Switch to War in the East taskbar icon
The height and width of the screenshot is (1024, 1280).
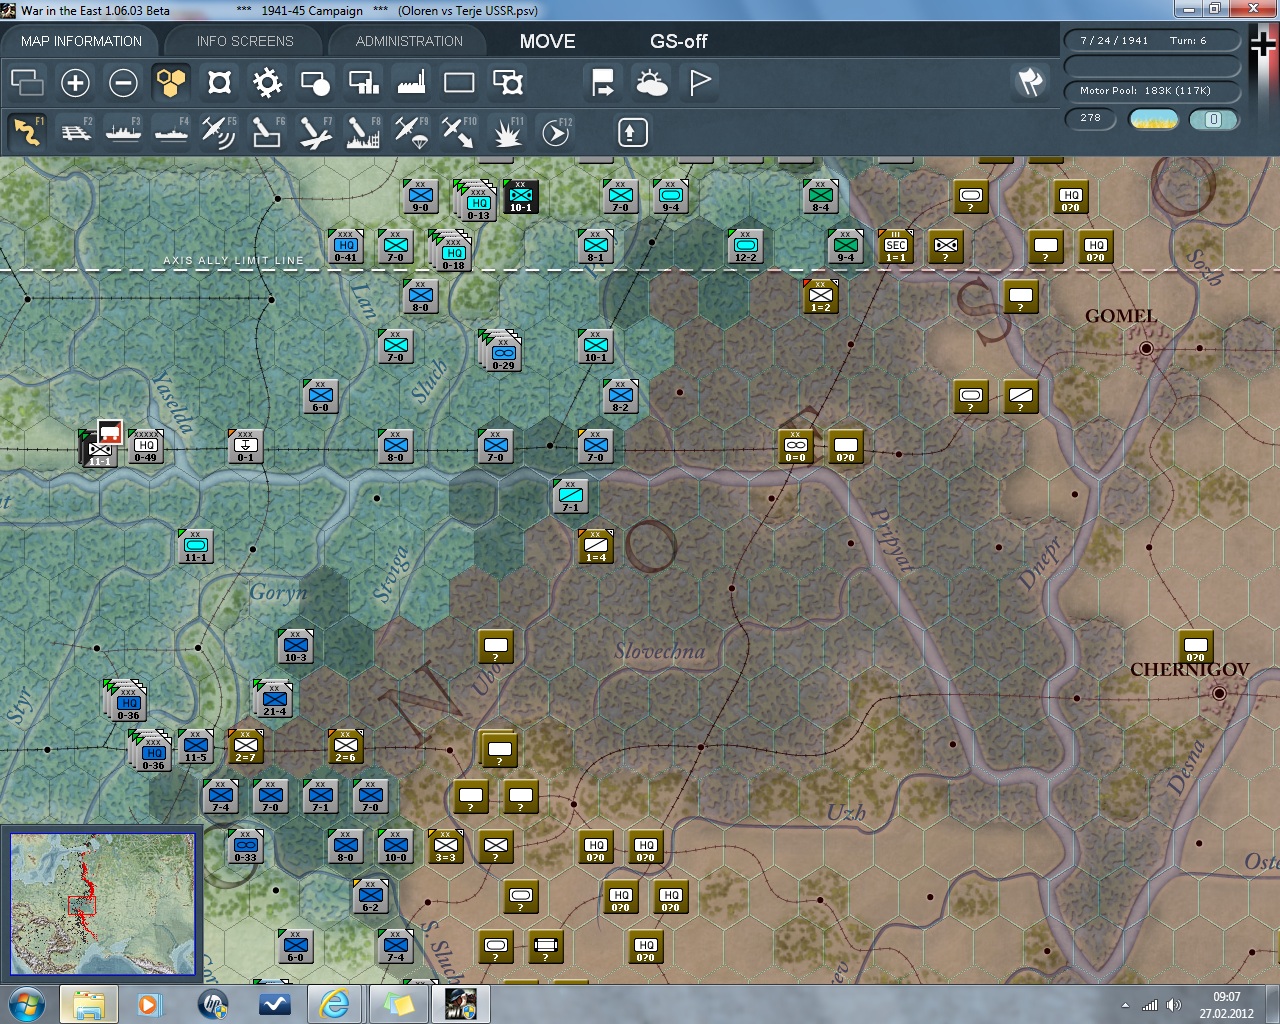461,1004
